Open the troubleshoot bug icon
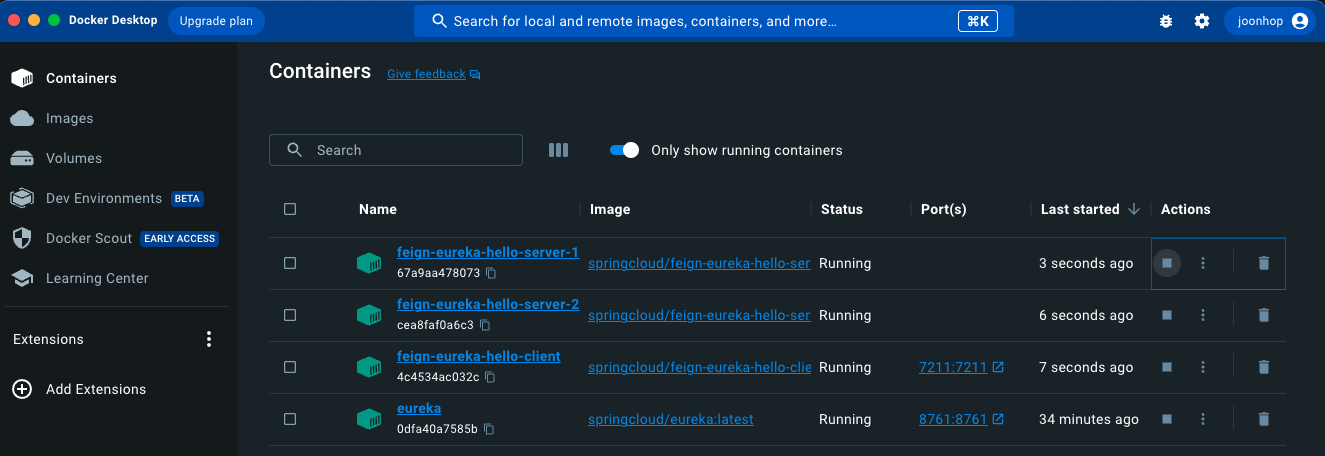Viewport: 1325px width, 456px height. [1165, 21]
